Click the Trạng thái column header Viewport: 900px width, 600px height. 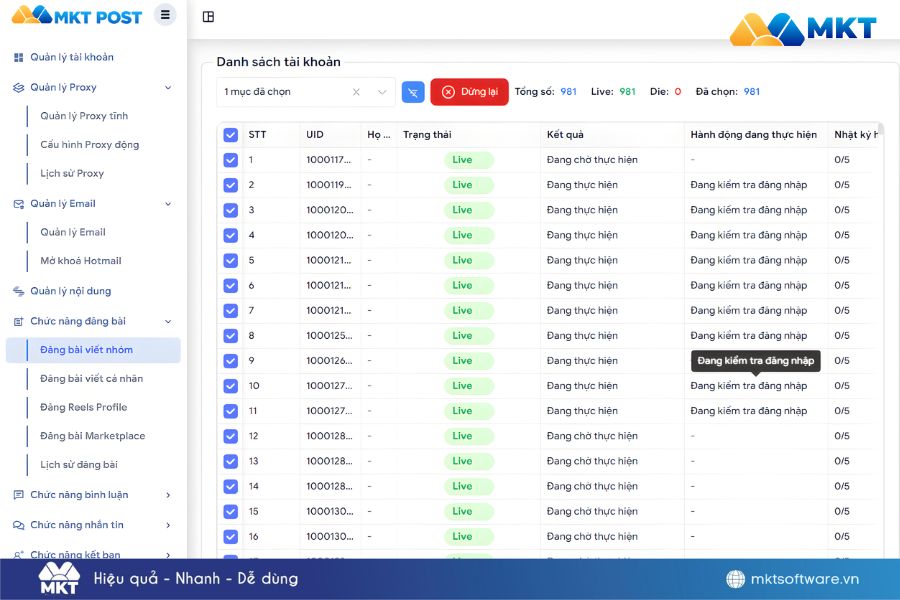pos(427,135)
